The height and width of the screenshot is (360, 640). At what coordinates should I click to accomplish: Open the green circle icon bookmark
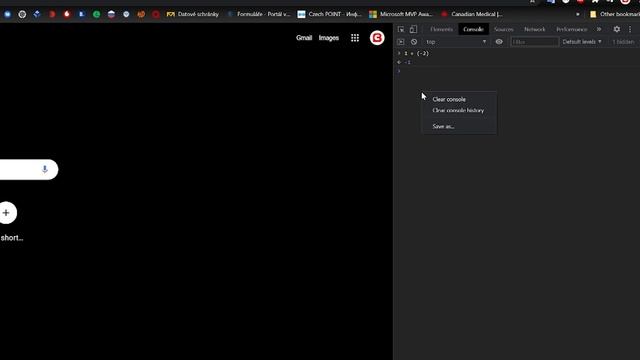[96, 14]
